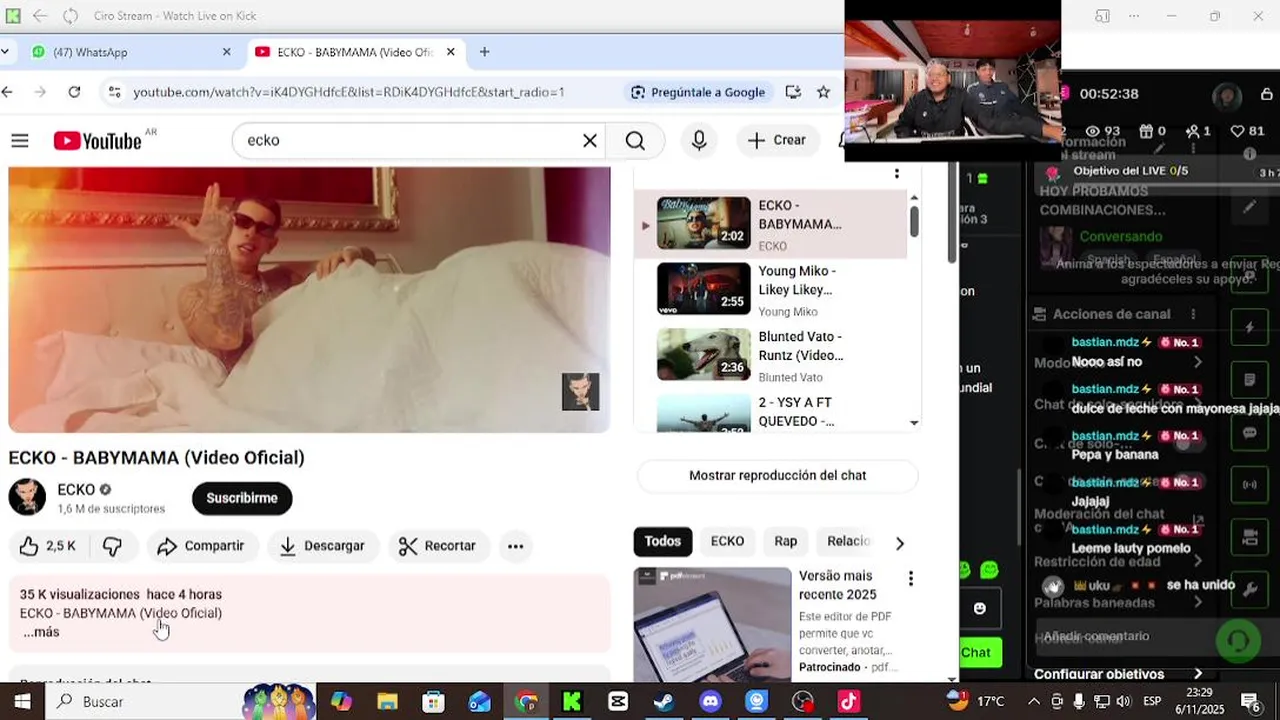Open the Kick app from the taskbar
1280x720 pixels.
pyautogui.click(x=572, y=702)
